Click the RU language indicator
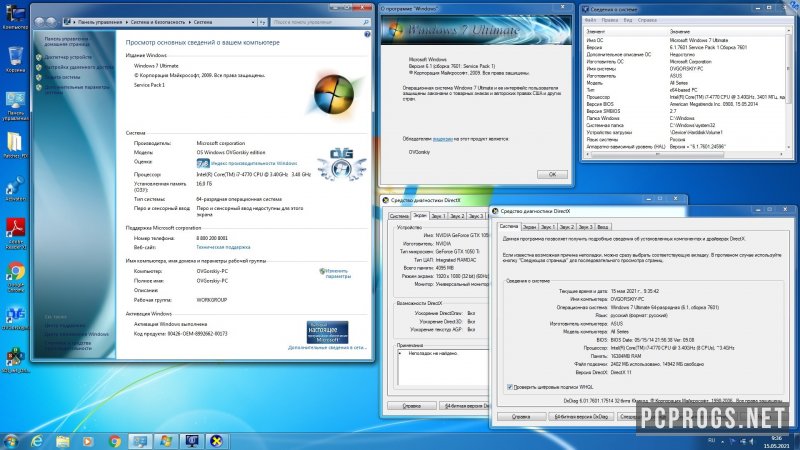Image resolution: width=800 pixels, height=450 pixels. 711,441
